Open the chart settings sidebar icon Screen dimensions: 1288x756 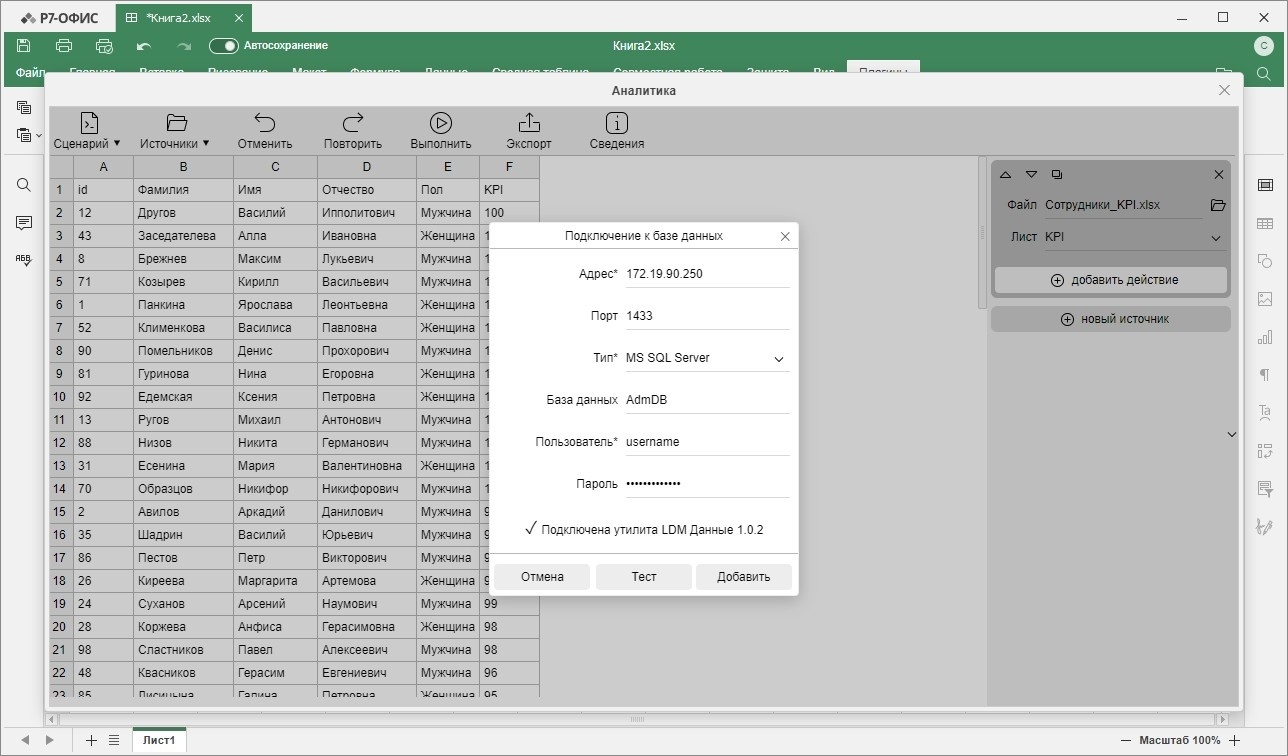click(x=1265, y=337)
